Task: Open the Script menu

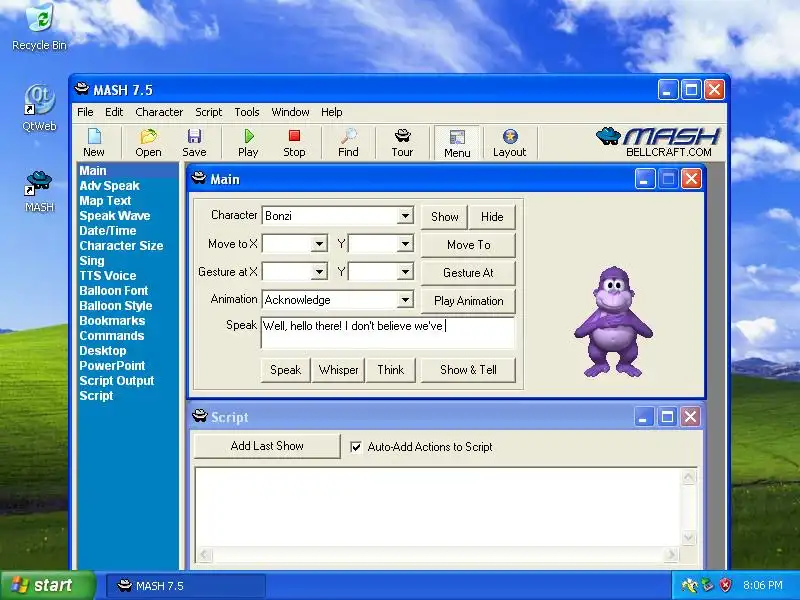Action: click(208, 112)
